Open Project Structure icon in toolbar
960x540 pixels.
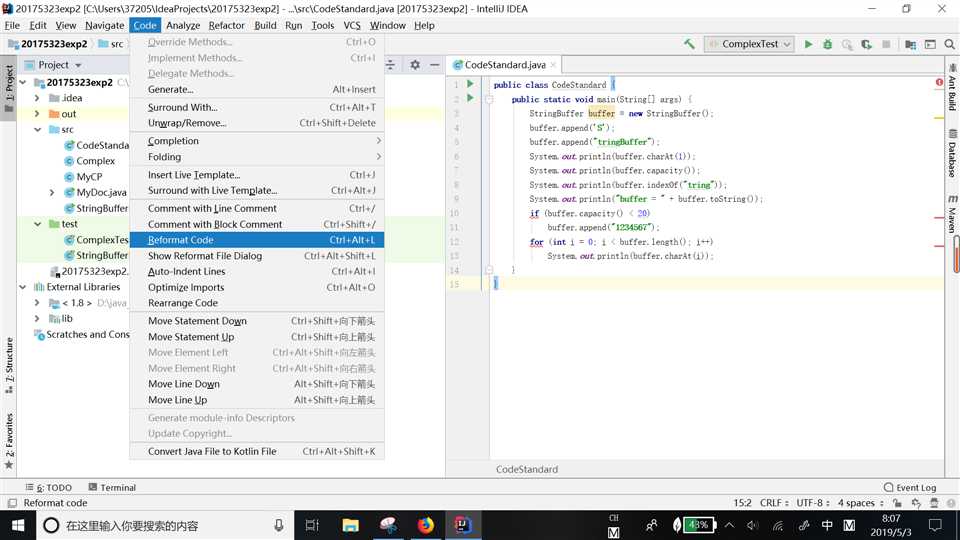pyautogui.click(x=910, y=44)
